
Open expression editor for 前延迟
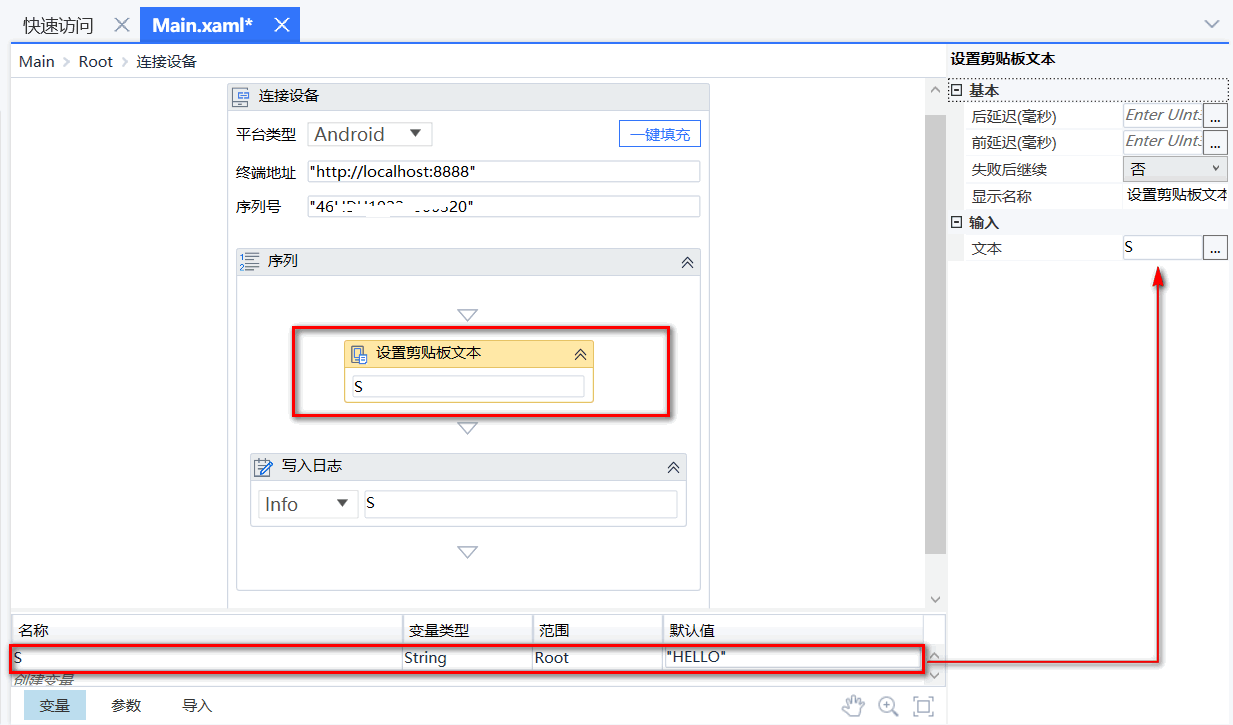click(x=1215, y=142)
